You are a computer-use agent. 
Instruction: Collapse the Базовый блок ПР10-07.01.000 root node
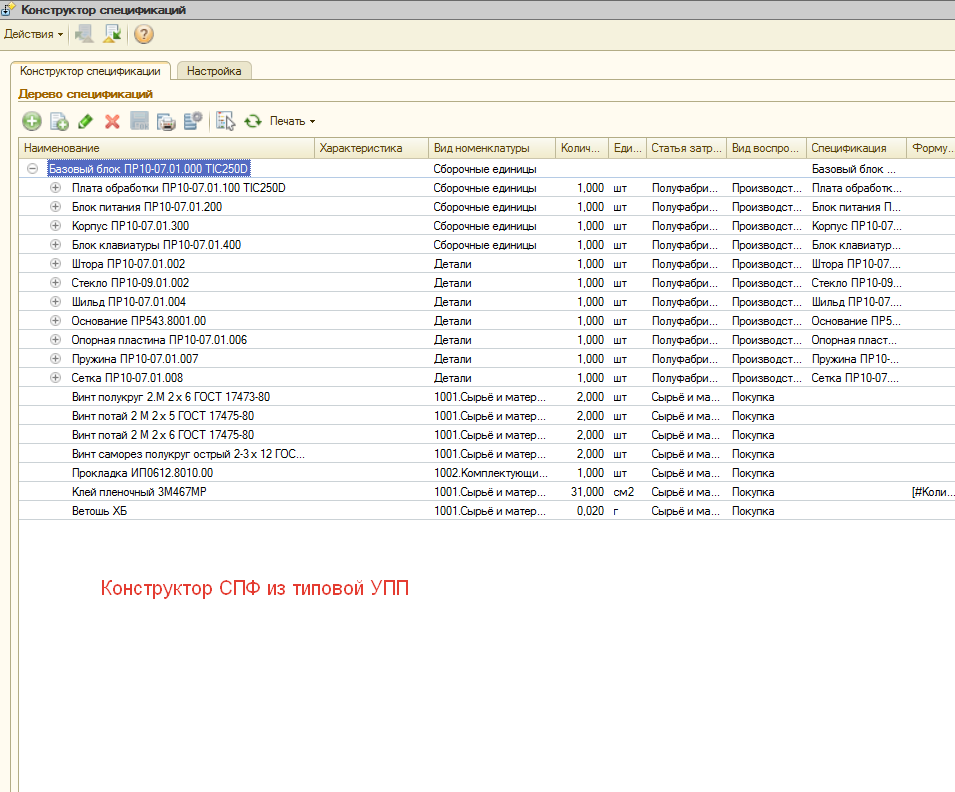tap(32, 169)
